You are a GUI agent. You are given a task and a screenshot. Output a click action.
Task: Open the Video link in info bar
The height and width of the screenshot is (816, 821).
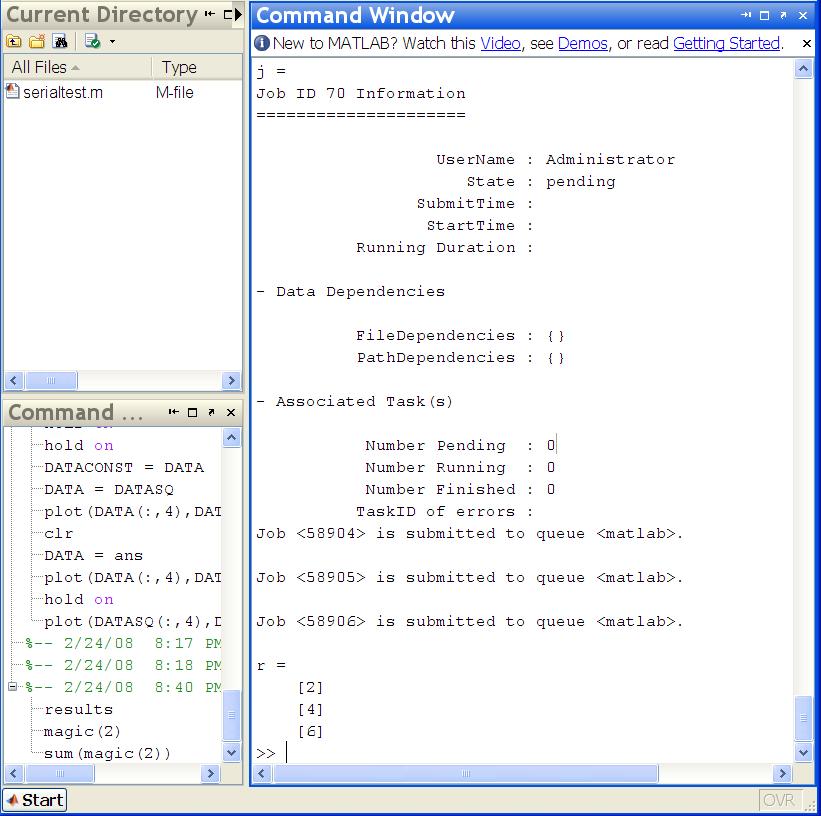tap(500, 44)
